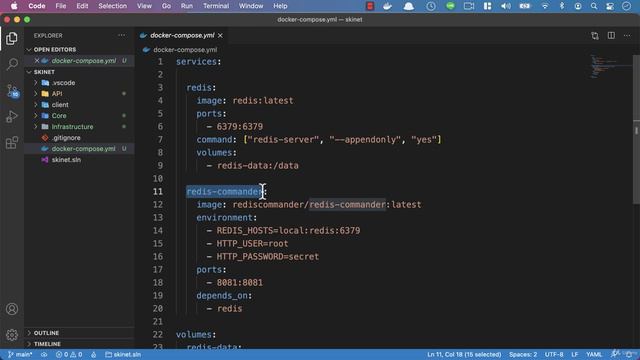The height and width of the screenshot is (360, 640).
Task: Open the Search view in activity bar
Action: [x=12, y=64]
